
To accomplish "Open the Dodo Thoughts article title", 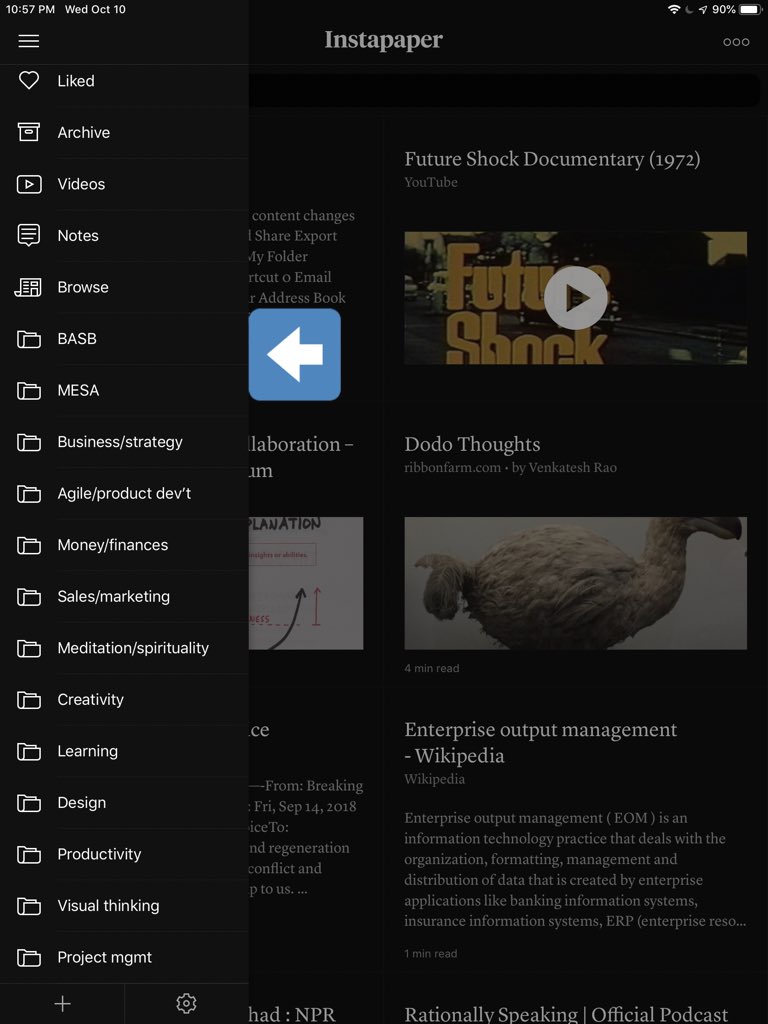I will click(472, 445).
